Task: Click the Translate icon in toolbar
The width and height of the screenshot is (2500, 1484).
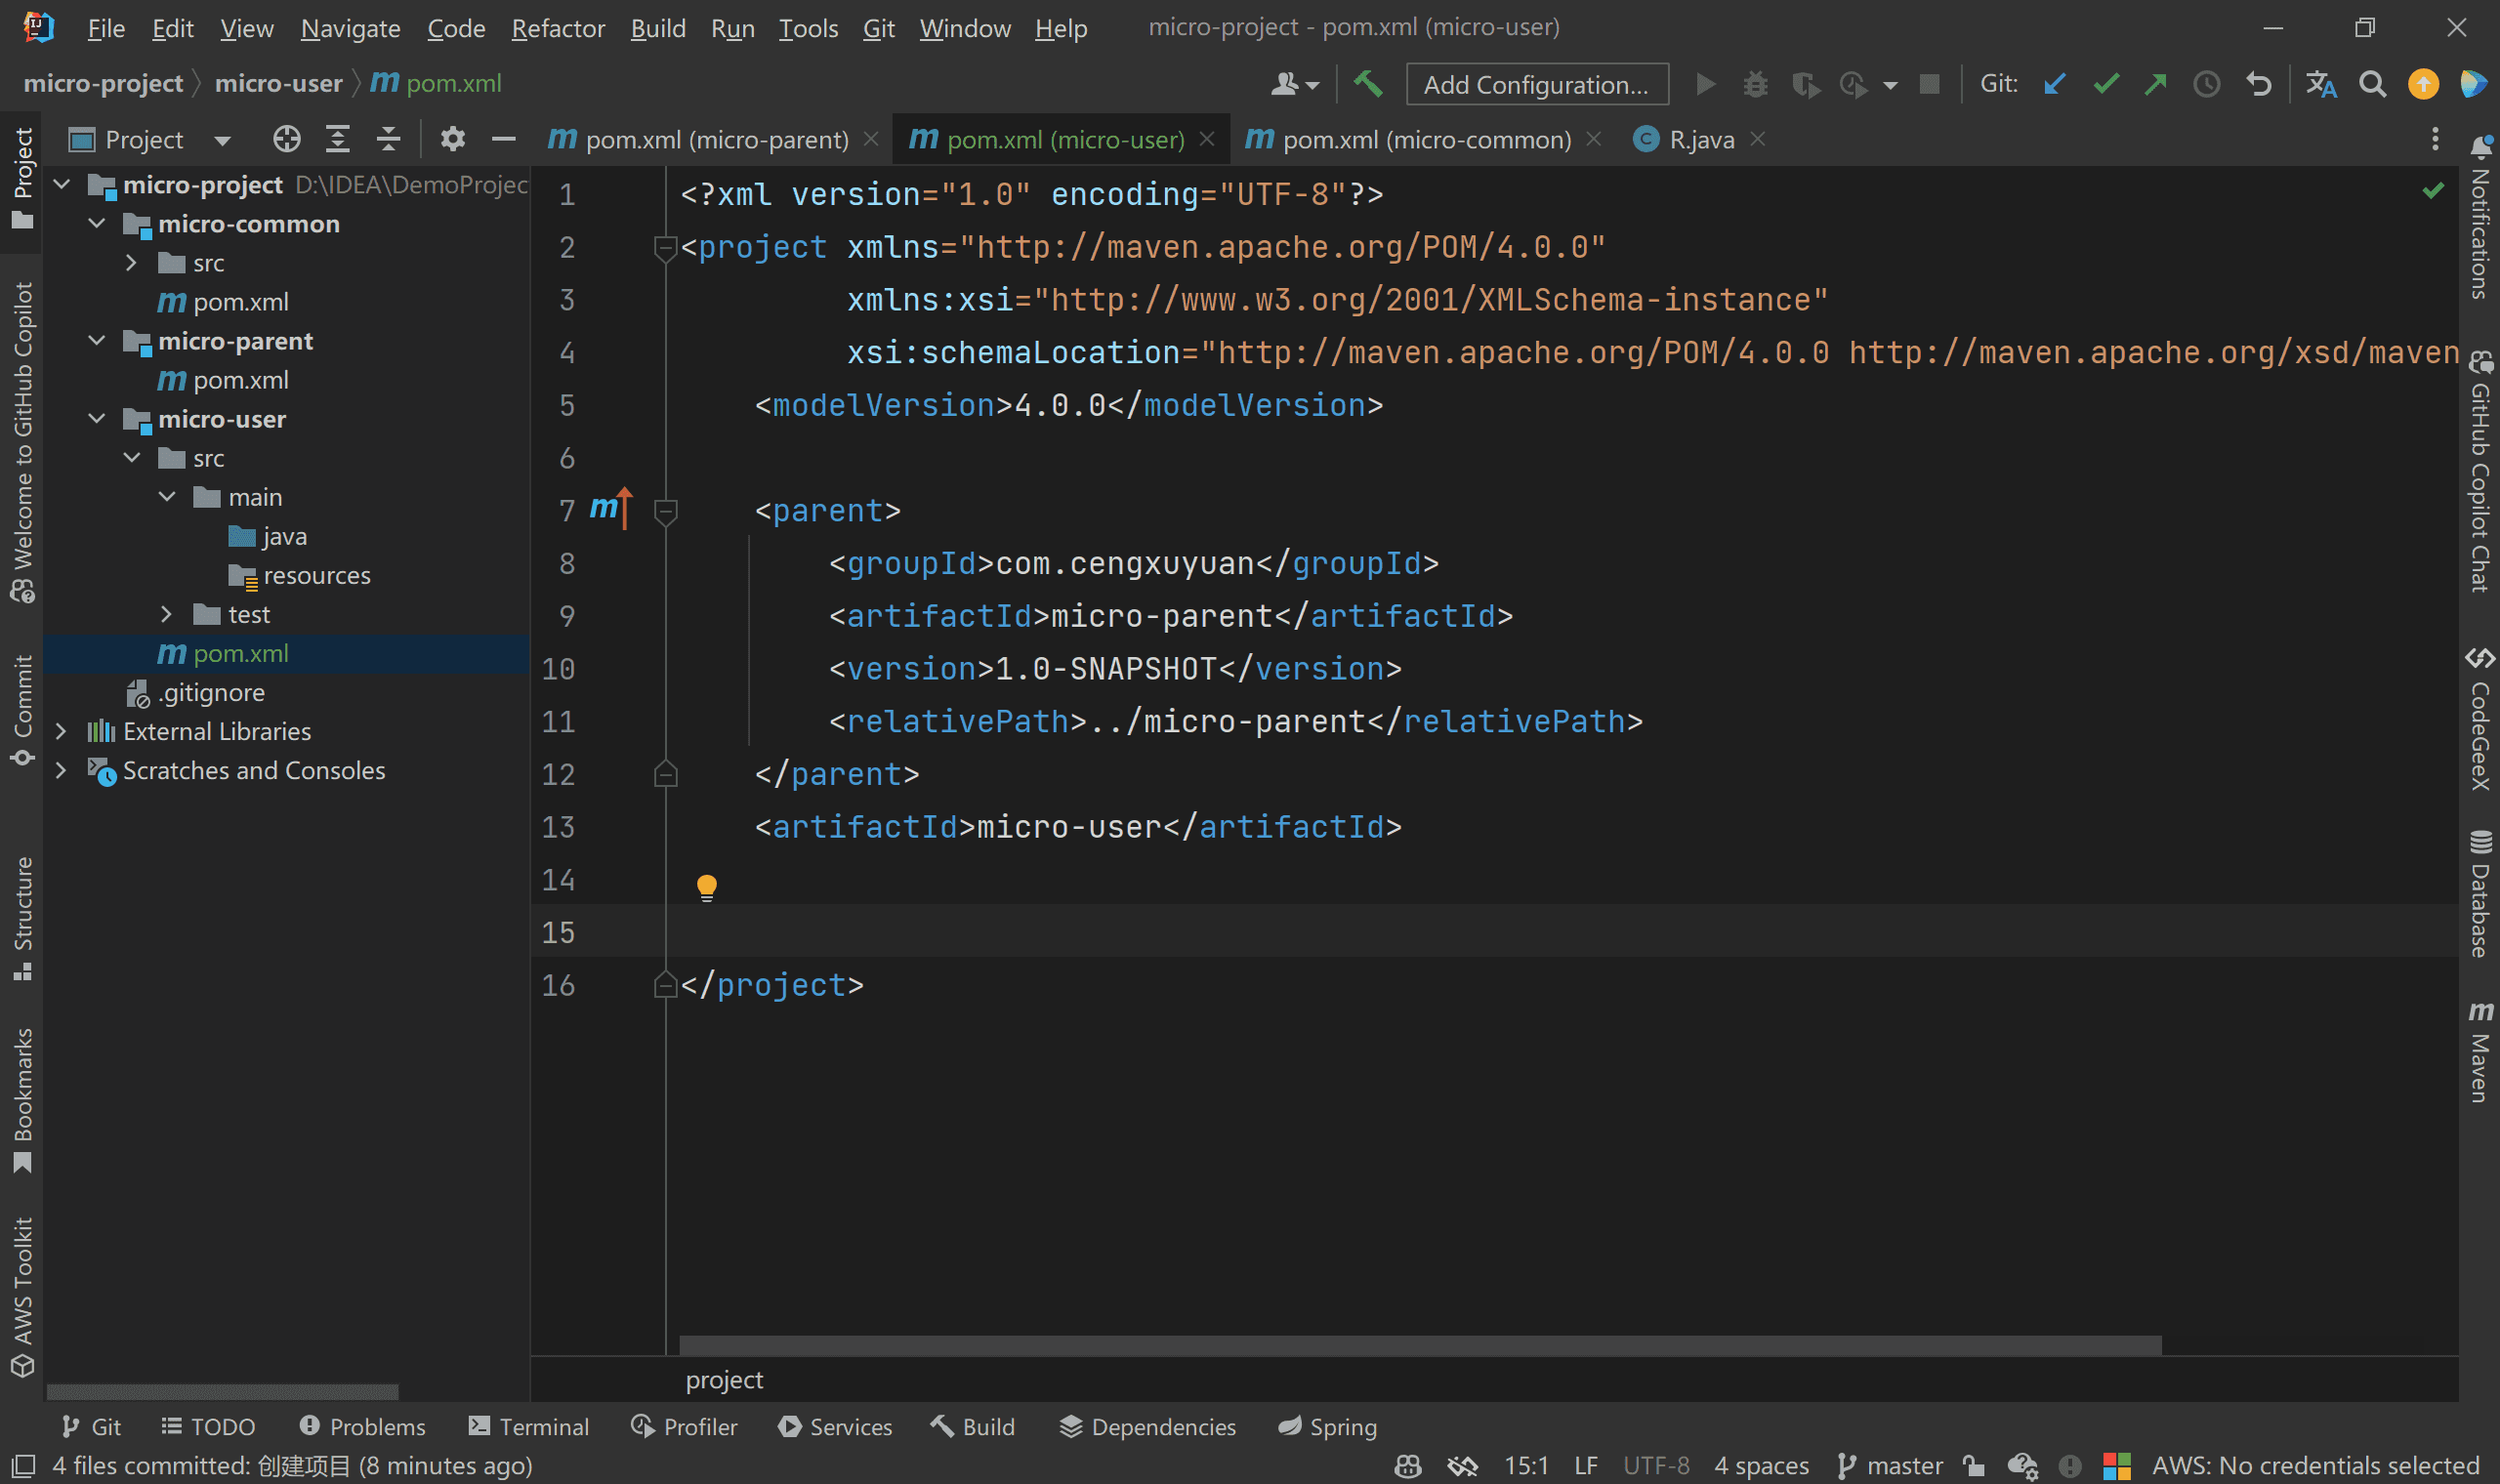Action: (x=2321, y=84)
